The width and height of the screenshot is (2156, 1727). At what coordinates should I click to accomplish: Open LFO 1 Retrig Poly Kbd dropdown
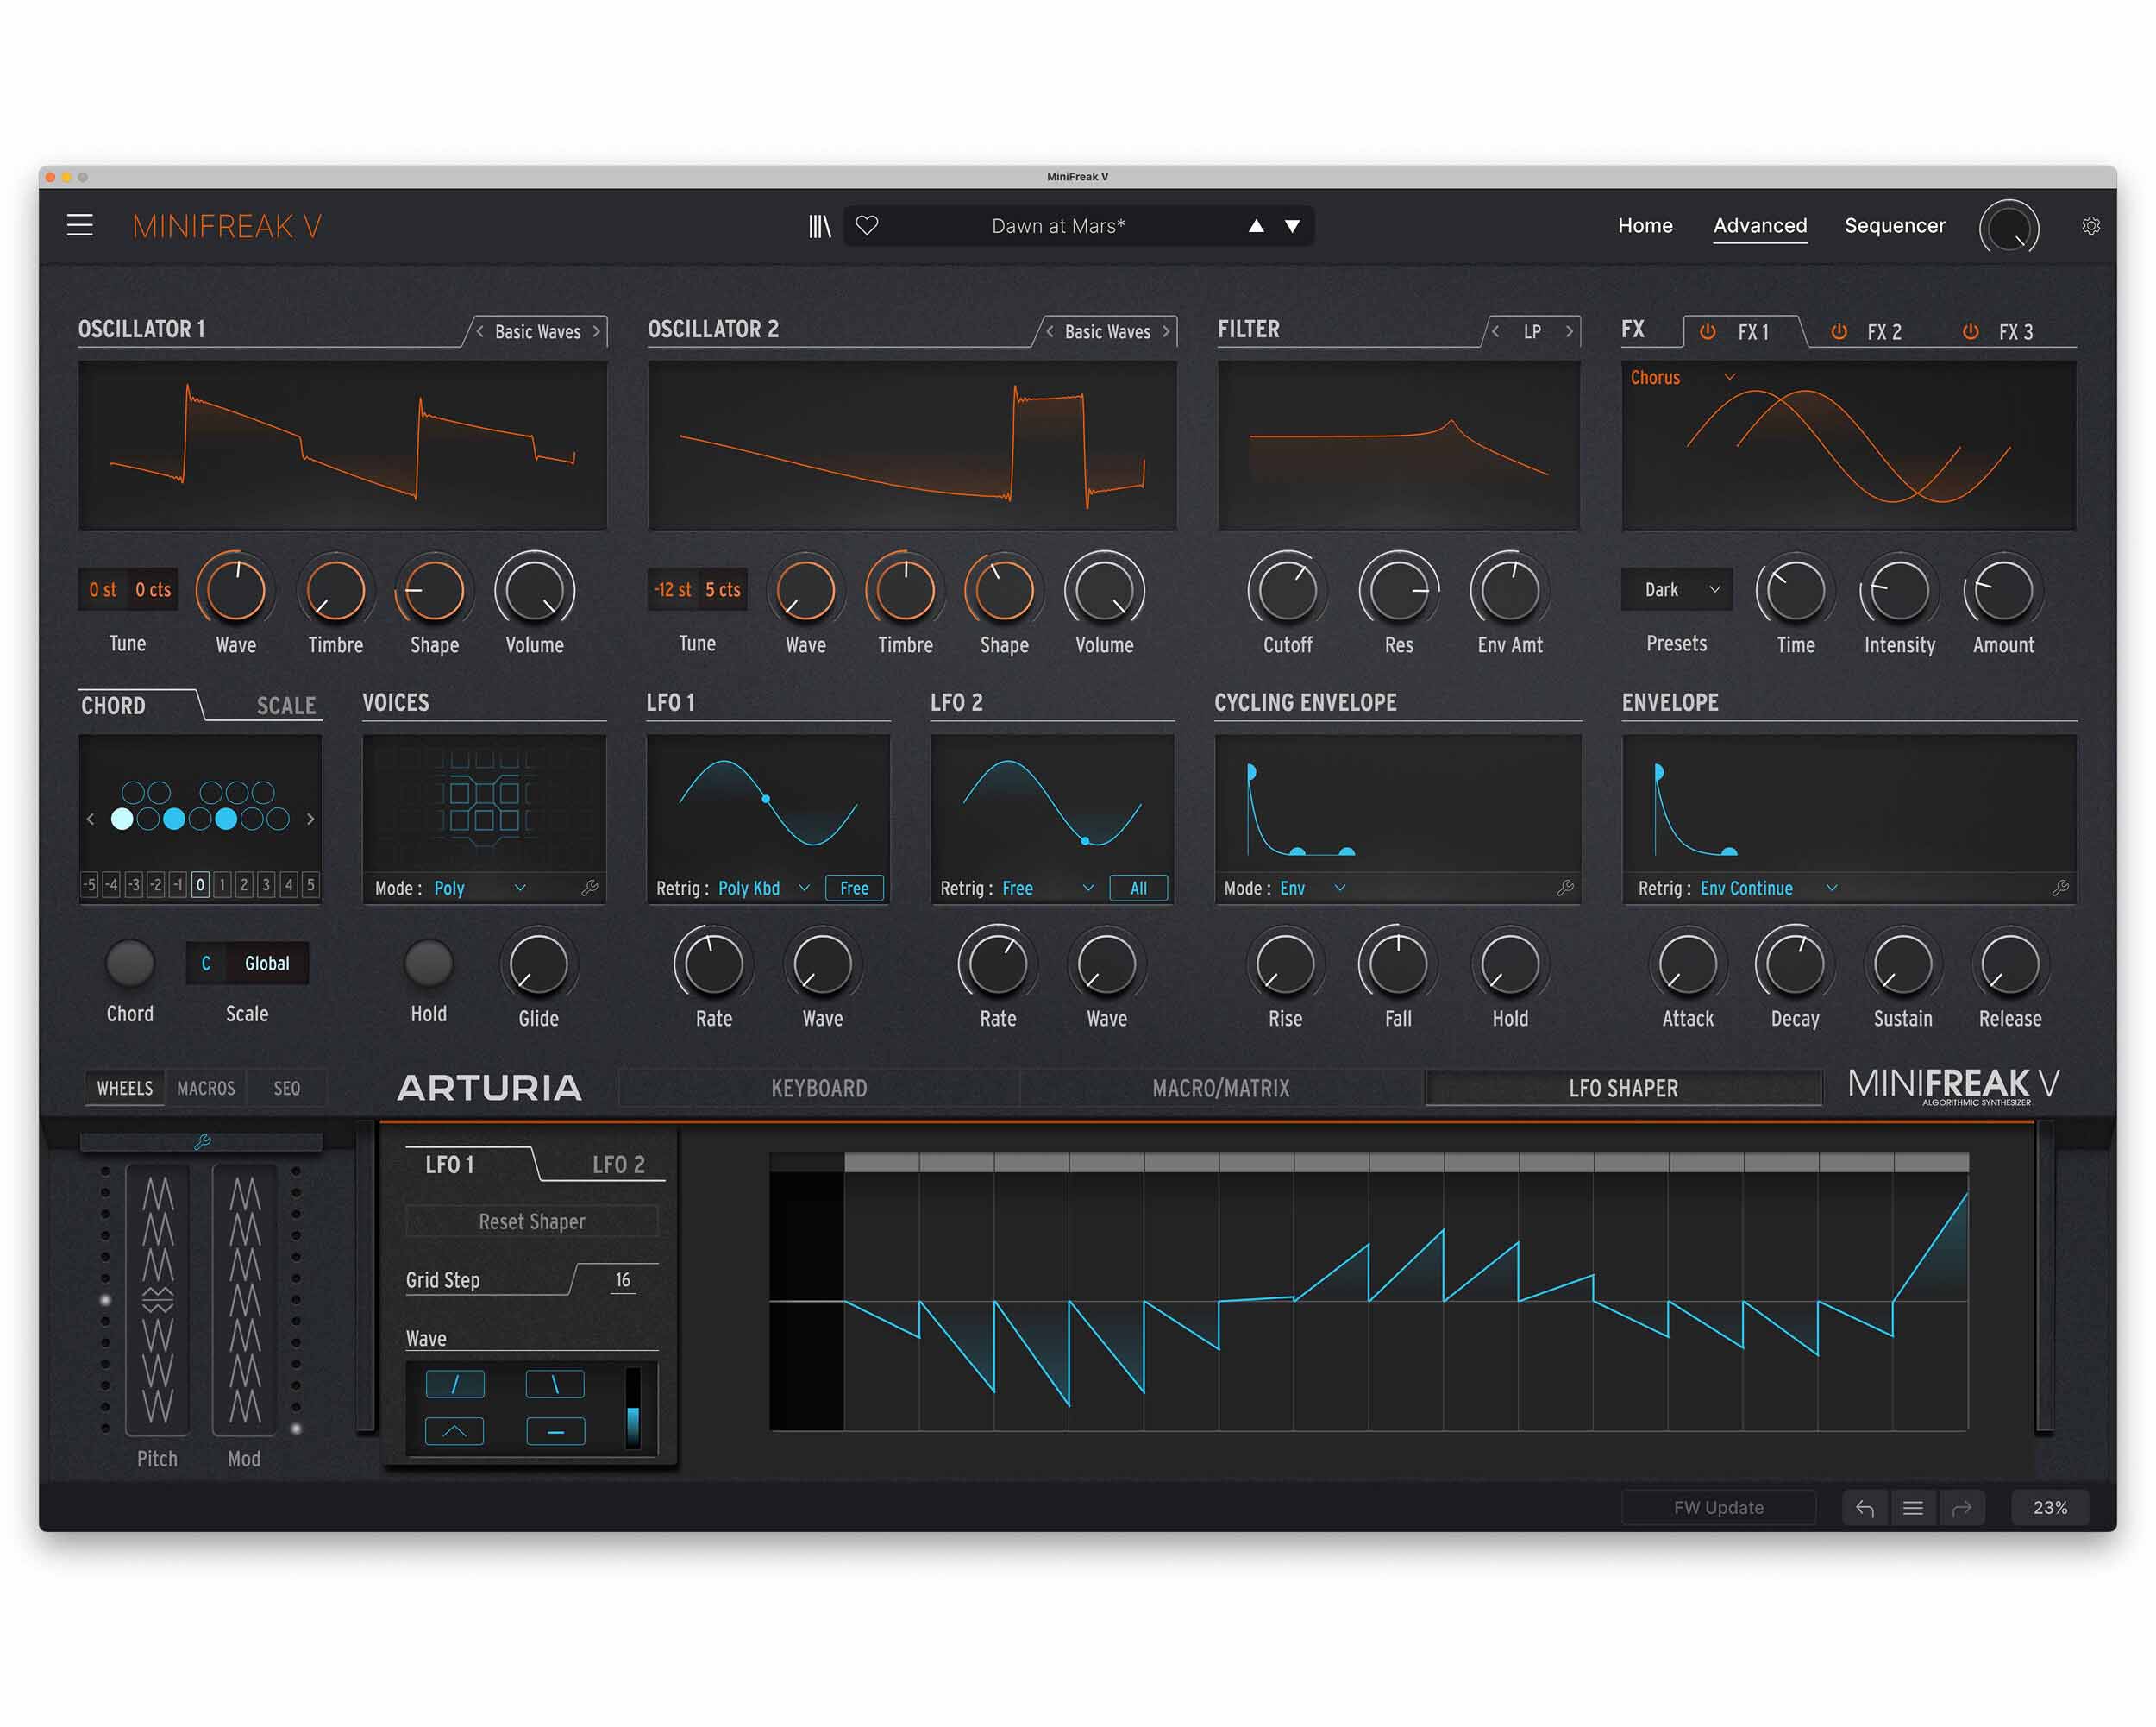click(764, 888)
